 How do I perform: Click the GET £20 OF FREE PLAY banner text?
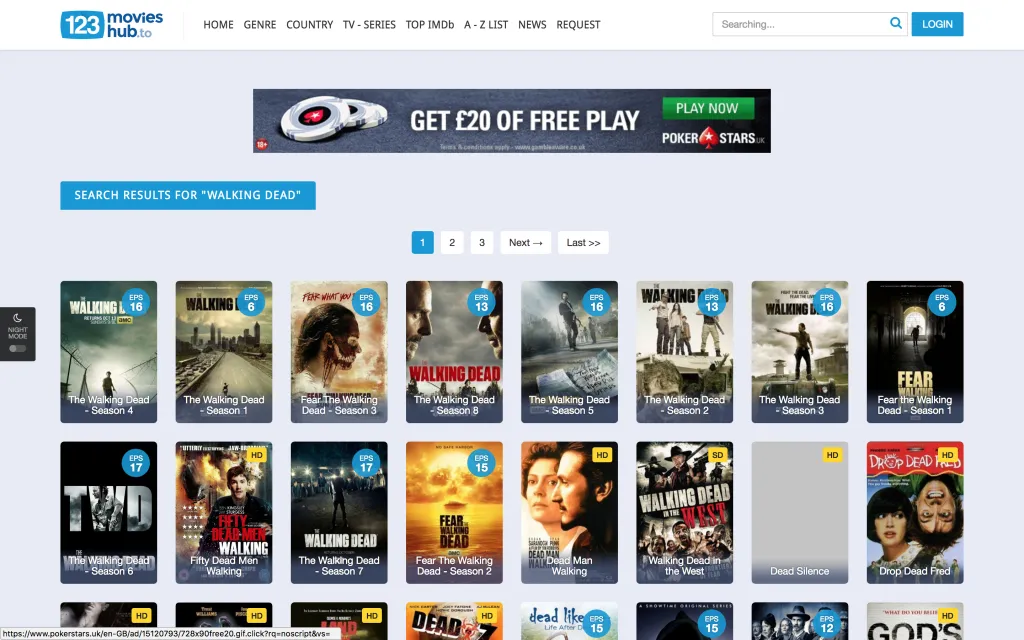(x=525, y=121)
